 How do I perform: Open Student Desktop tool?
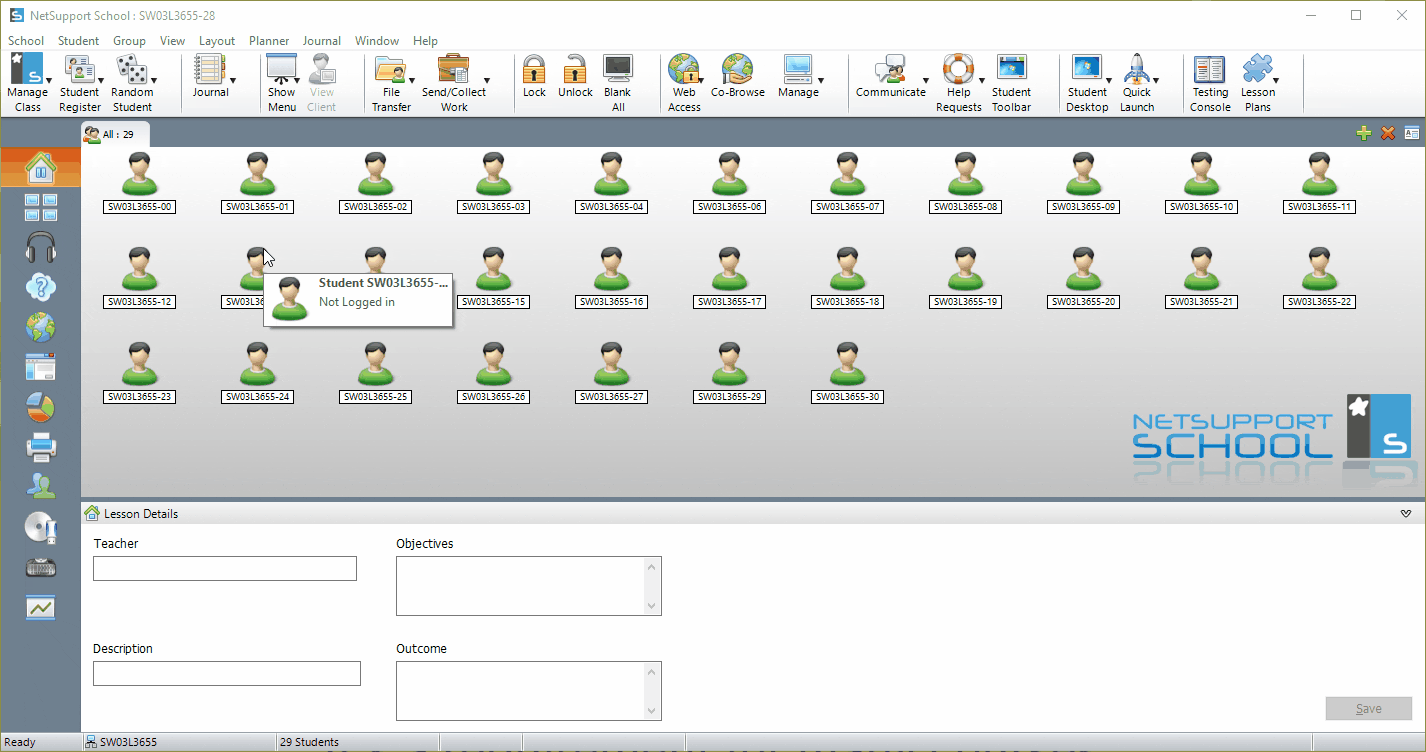1086,69
